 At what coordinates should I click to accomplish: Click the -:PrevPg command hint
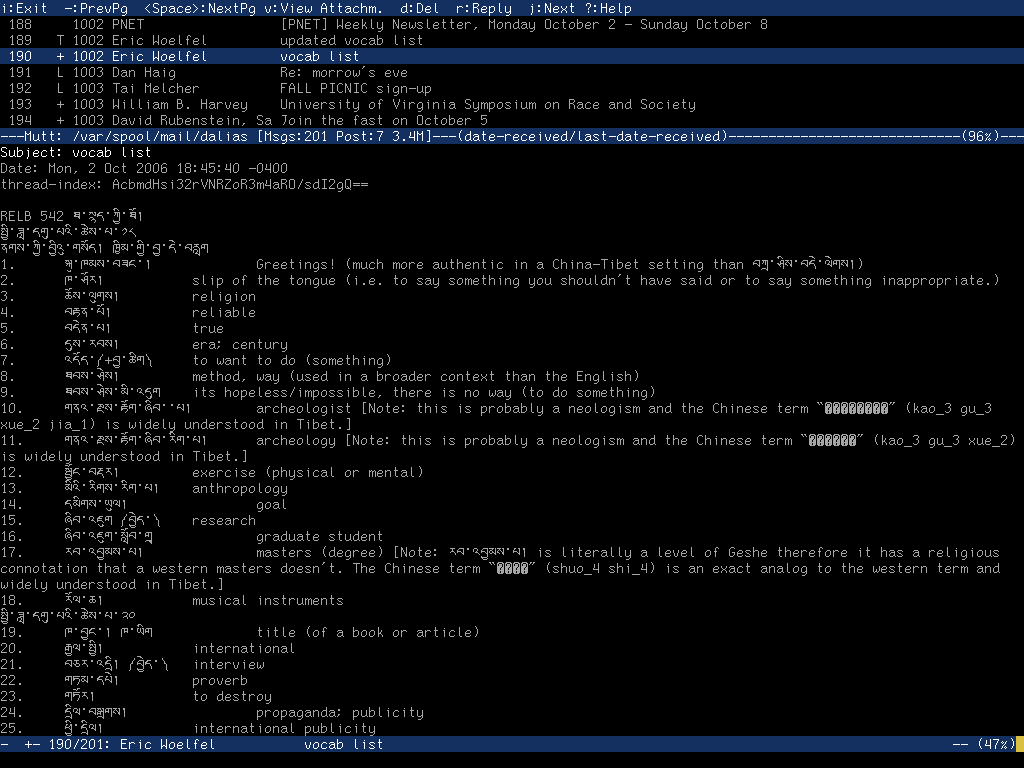point(96,8)
